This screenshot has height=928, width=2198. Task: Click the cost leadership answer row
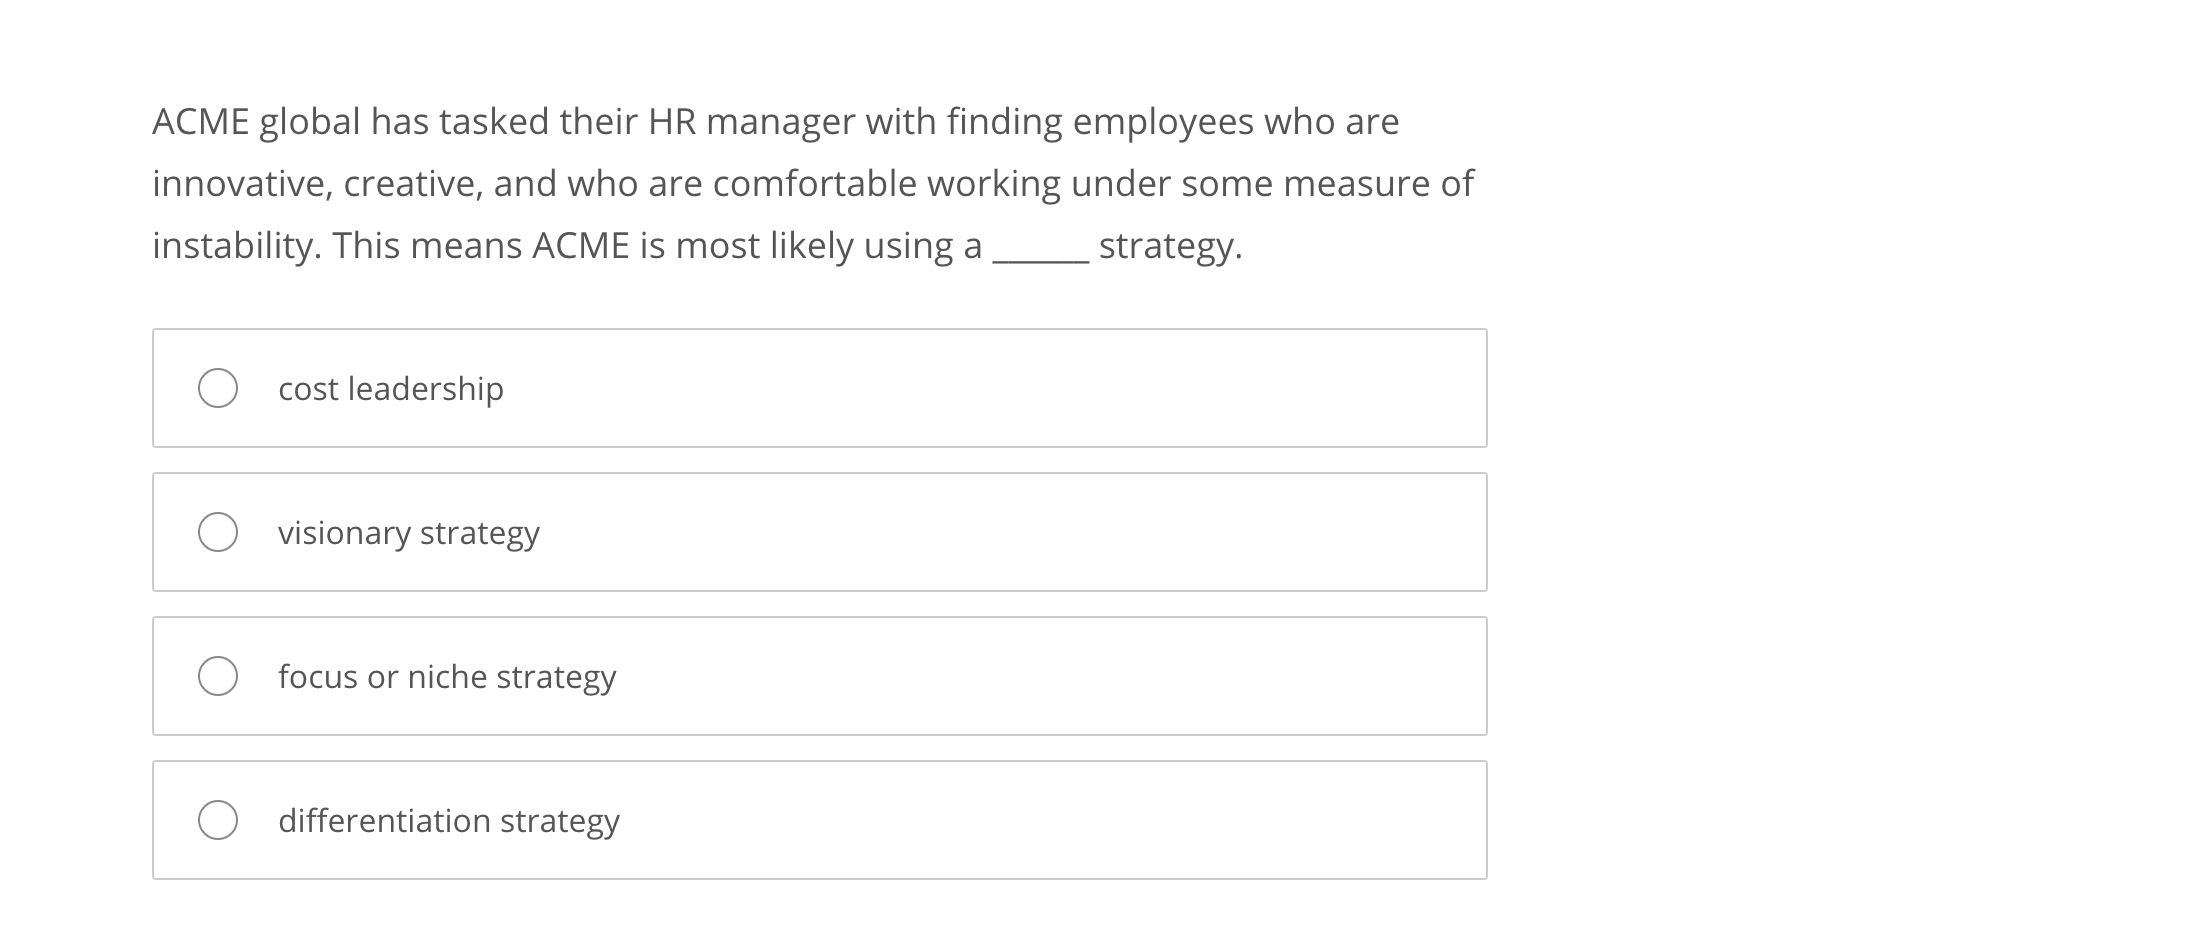tap(820, 388)
